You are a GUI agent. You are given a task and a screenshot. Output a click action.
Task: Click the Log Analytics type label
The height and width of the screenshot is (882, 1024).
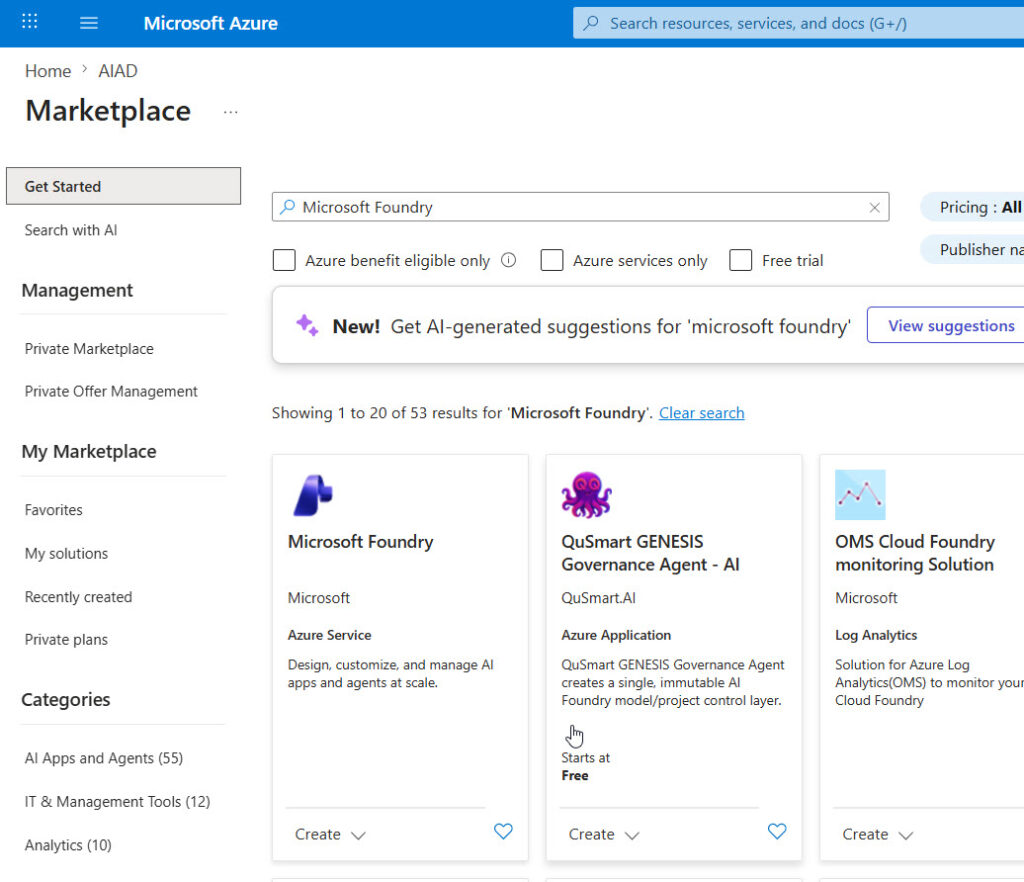(x=876, y=635)
